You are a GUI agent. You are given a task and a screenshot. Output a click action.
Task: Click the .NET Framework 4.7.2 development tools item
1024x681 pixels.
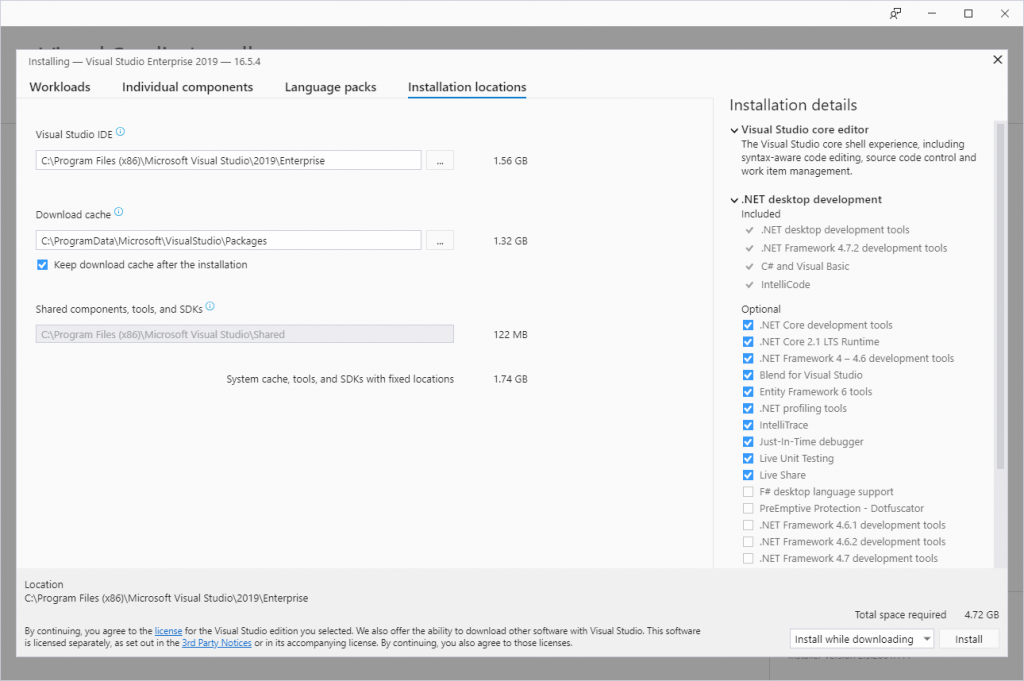(854, 248)
